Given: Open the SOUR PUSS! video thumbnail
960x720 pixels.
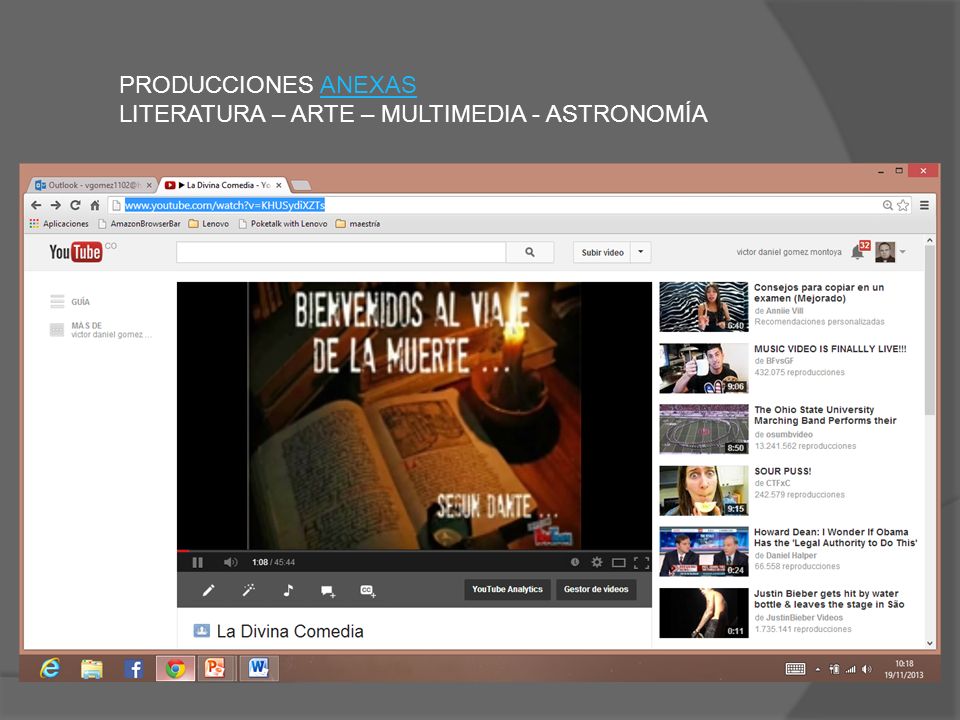Looking at the screenshot, I should point(703,490).
